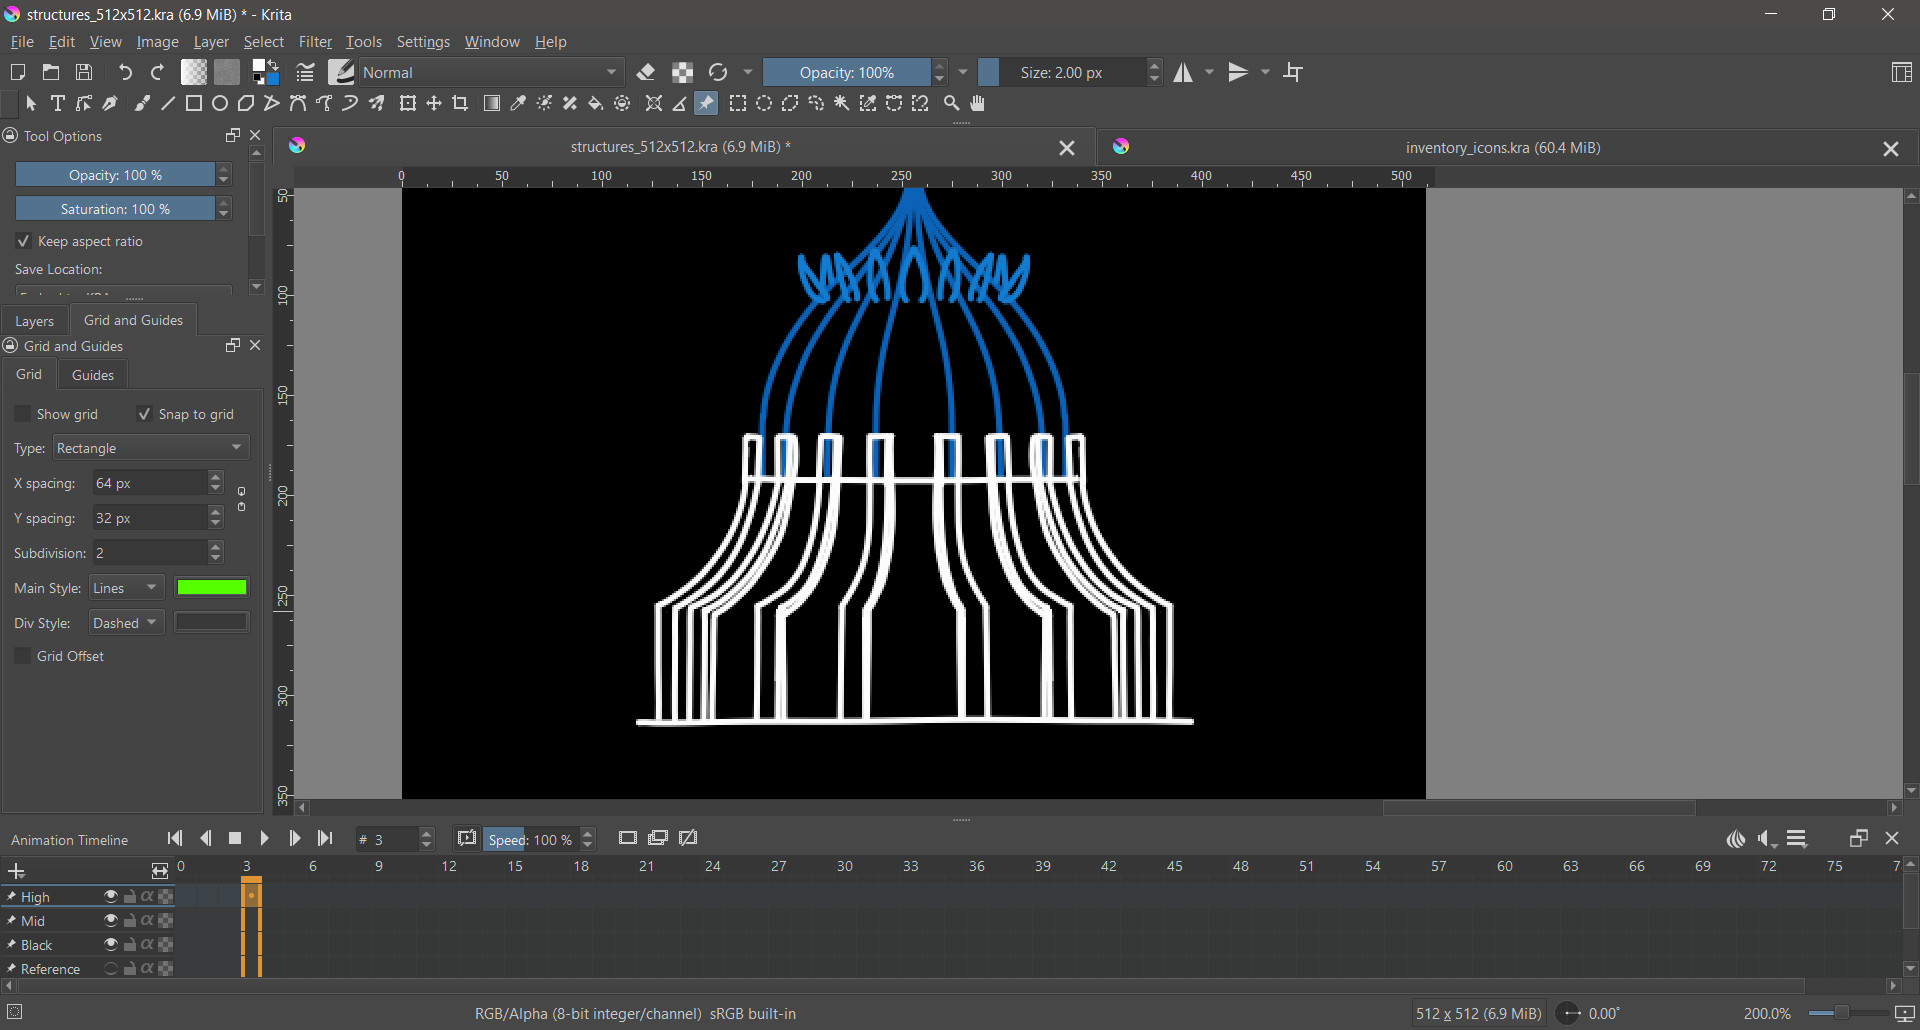Click the green Main Style color swatch
This screenshot has height=1030, width=1920.
coord(212,588)
